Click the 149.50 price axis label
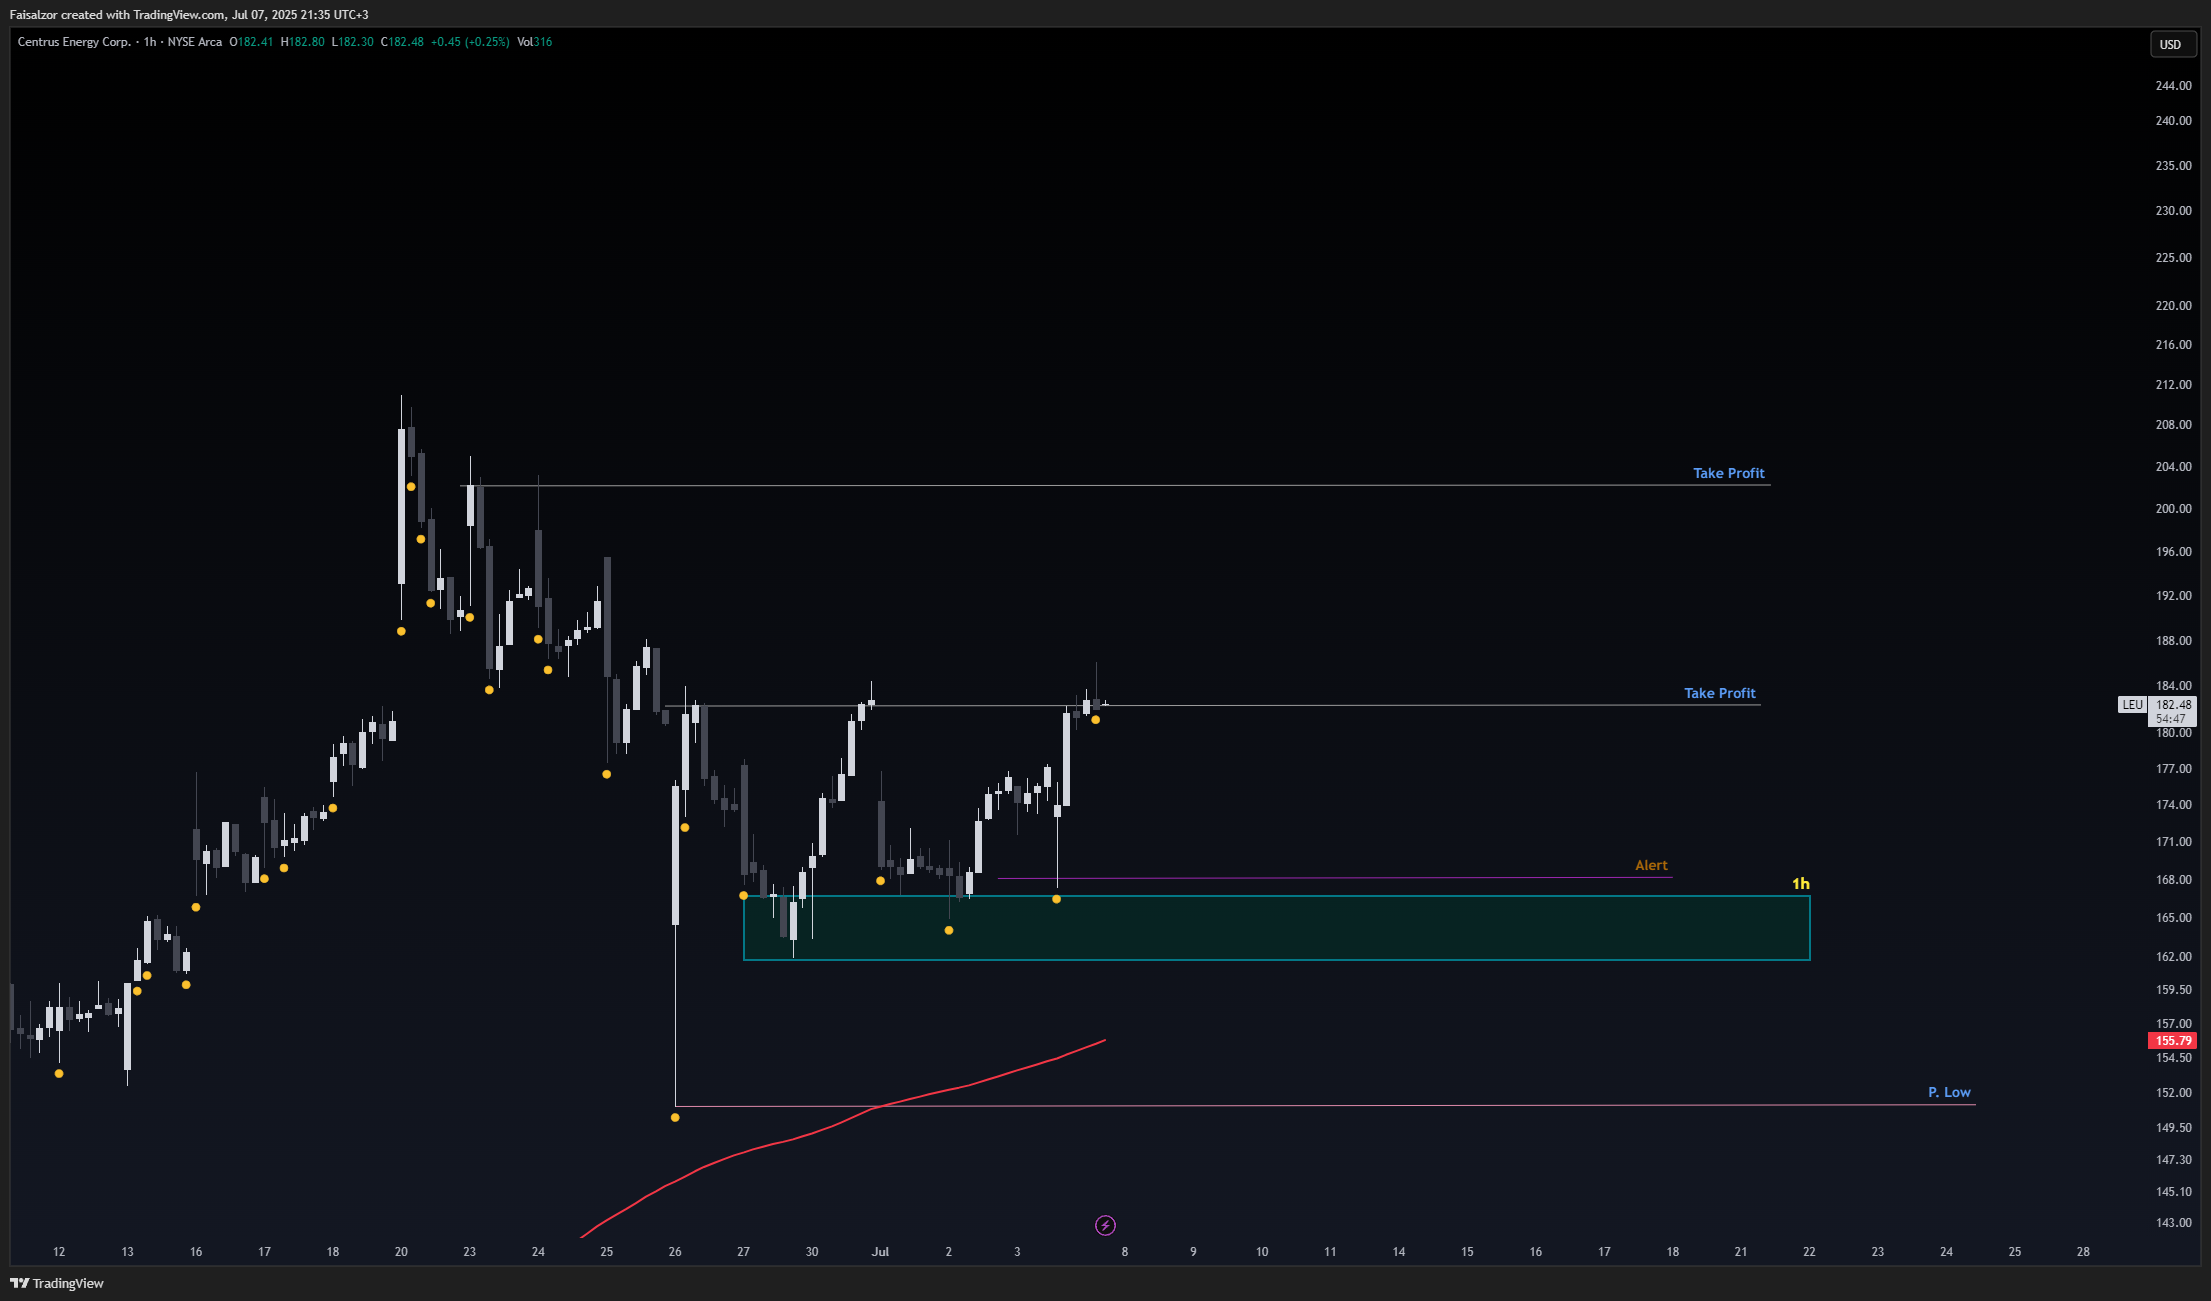Screen dimensions: 2211x1301 pyautogui.click(x=2173, y=1128)
